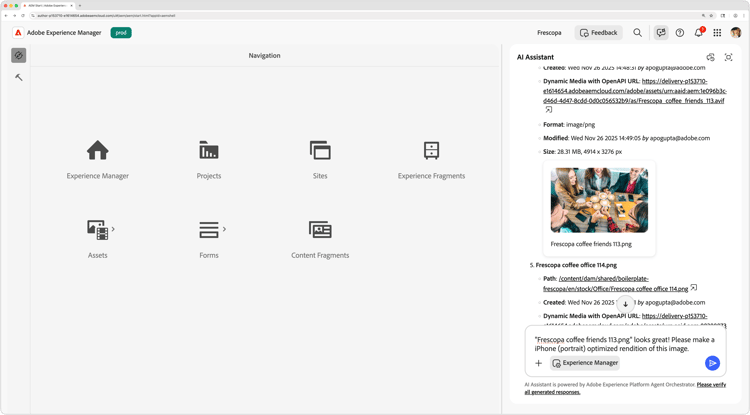Open the Content Fragments tile

tap(320, 239)
